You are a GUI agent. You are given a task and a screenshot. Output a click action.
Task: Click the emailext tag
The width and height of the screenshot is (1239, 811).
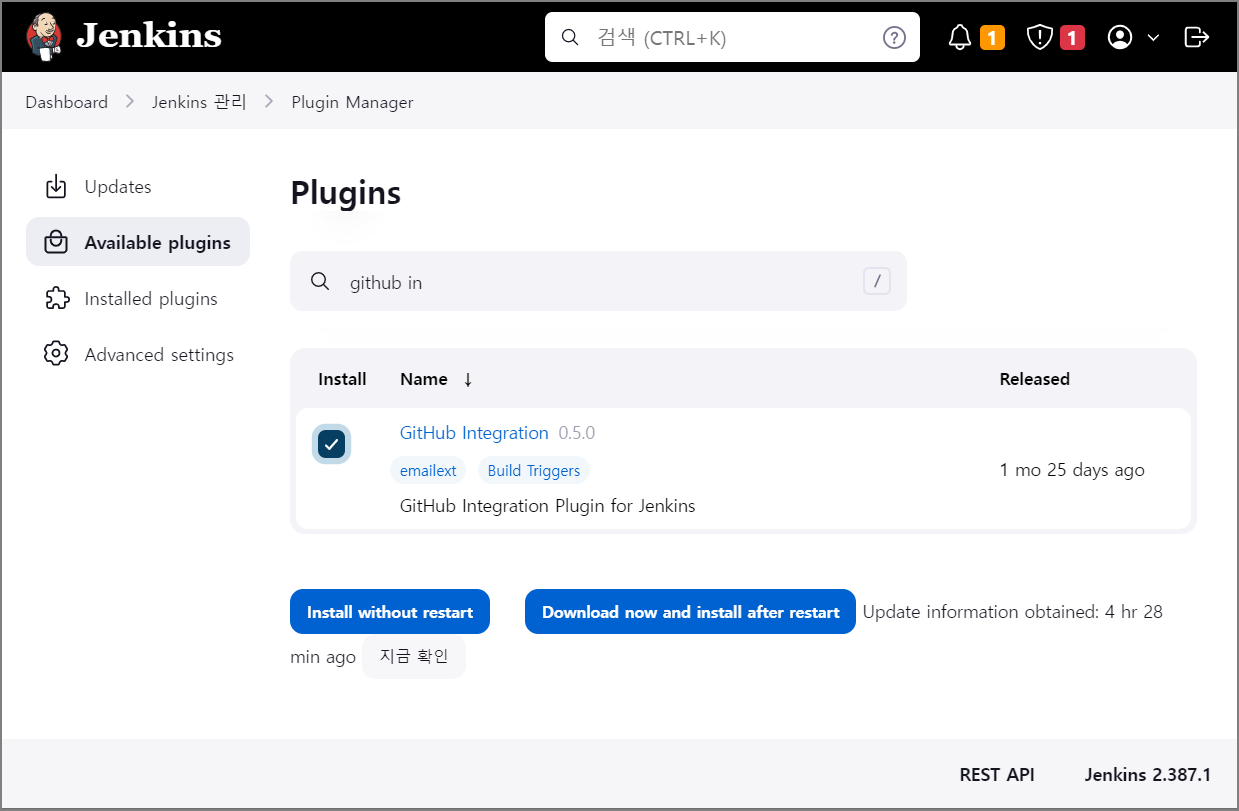coord(428,471)
